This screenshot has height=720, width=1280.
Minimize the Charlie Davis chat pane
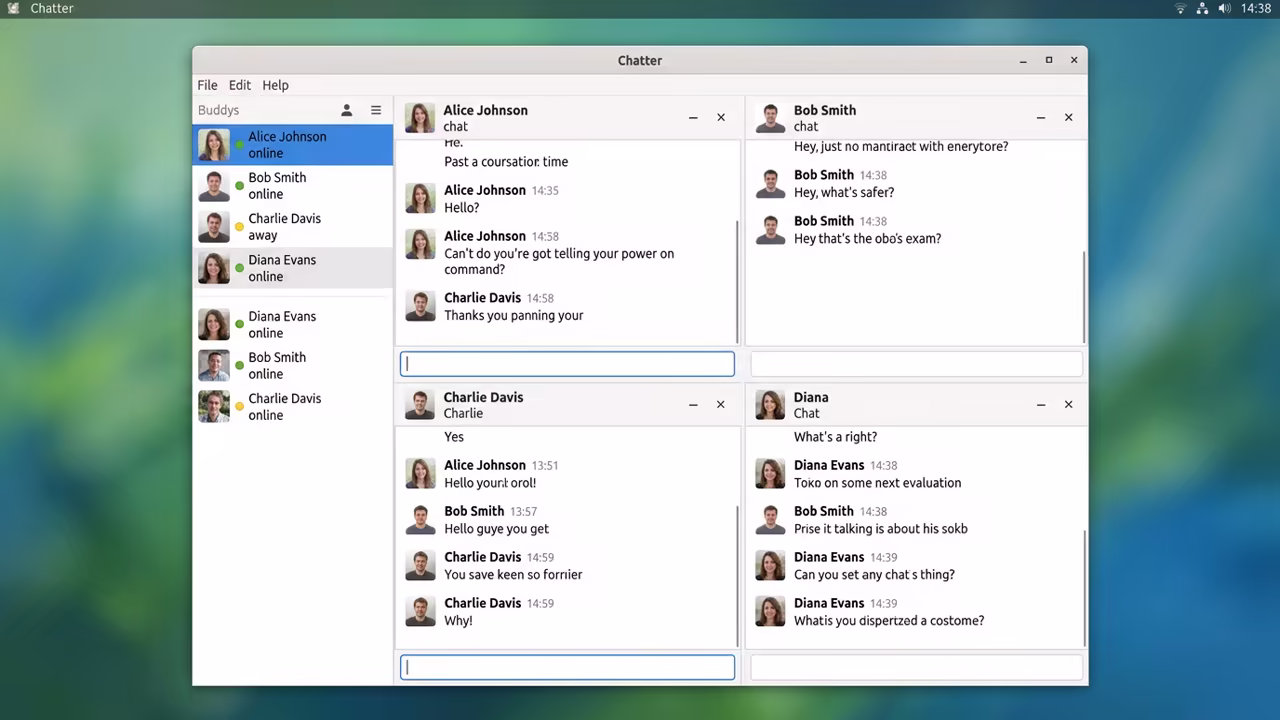693,405
